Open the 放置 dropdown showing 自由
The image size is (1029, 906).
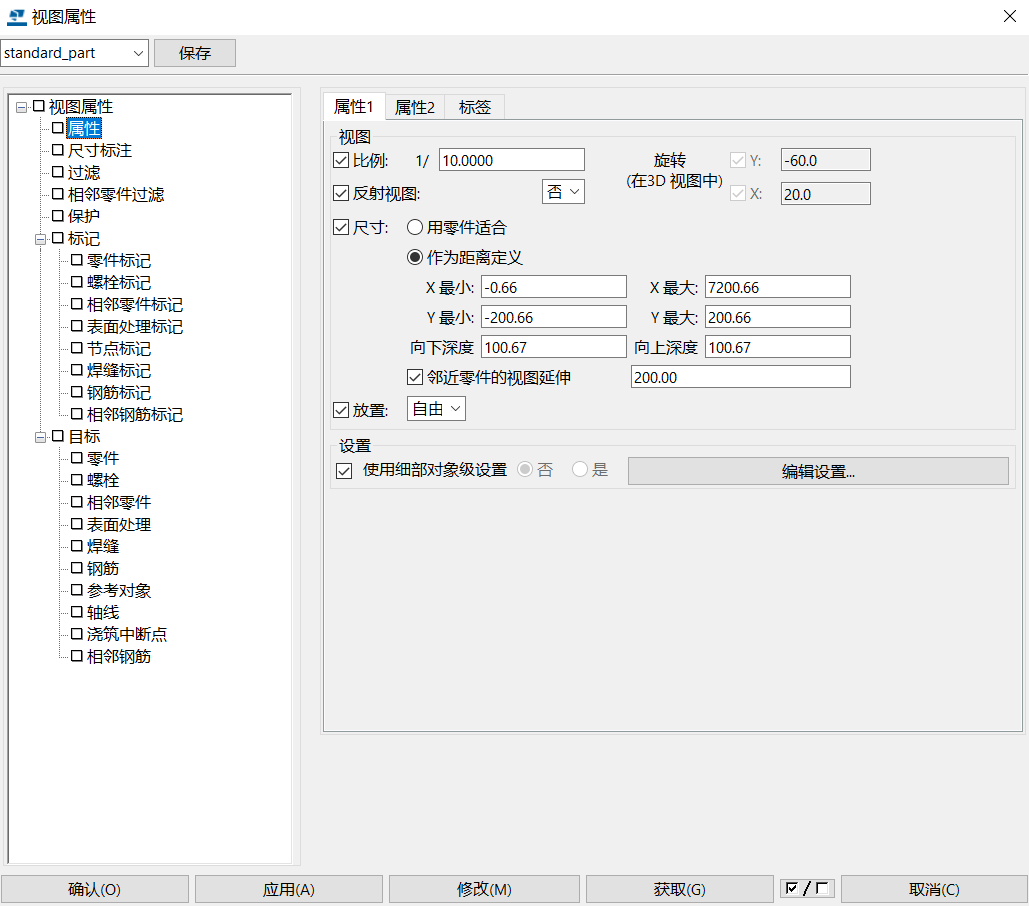point(435,408)
